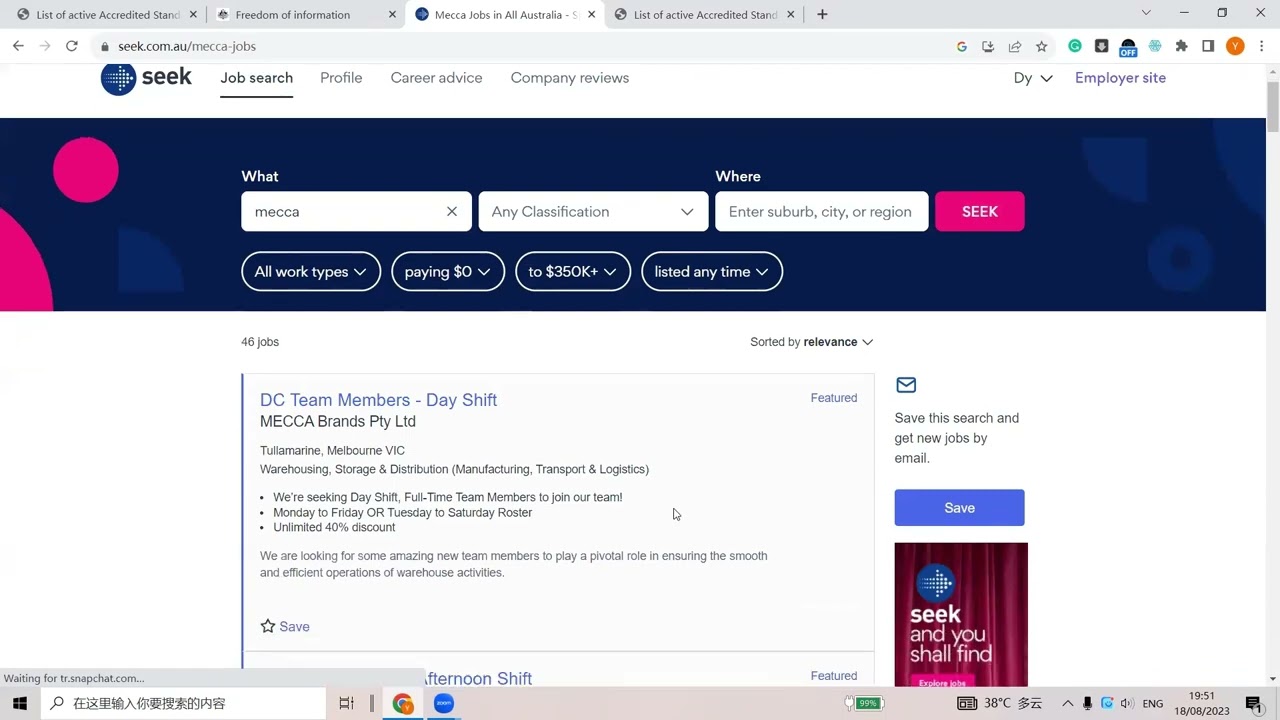This screenshot has height=720, width=1280.
Task: Open the Employer site link
Action: 1120,78
